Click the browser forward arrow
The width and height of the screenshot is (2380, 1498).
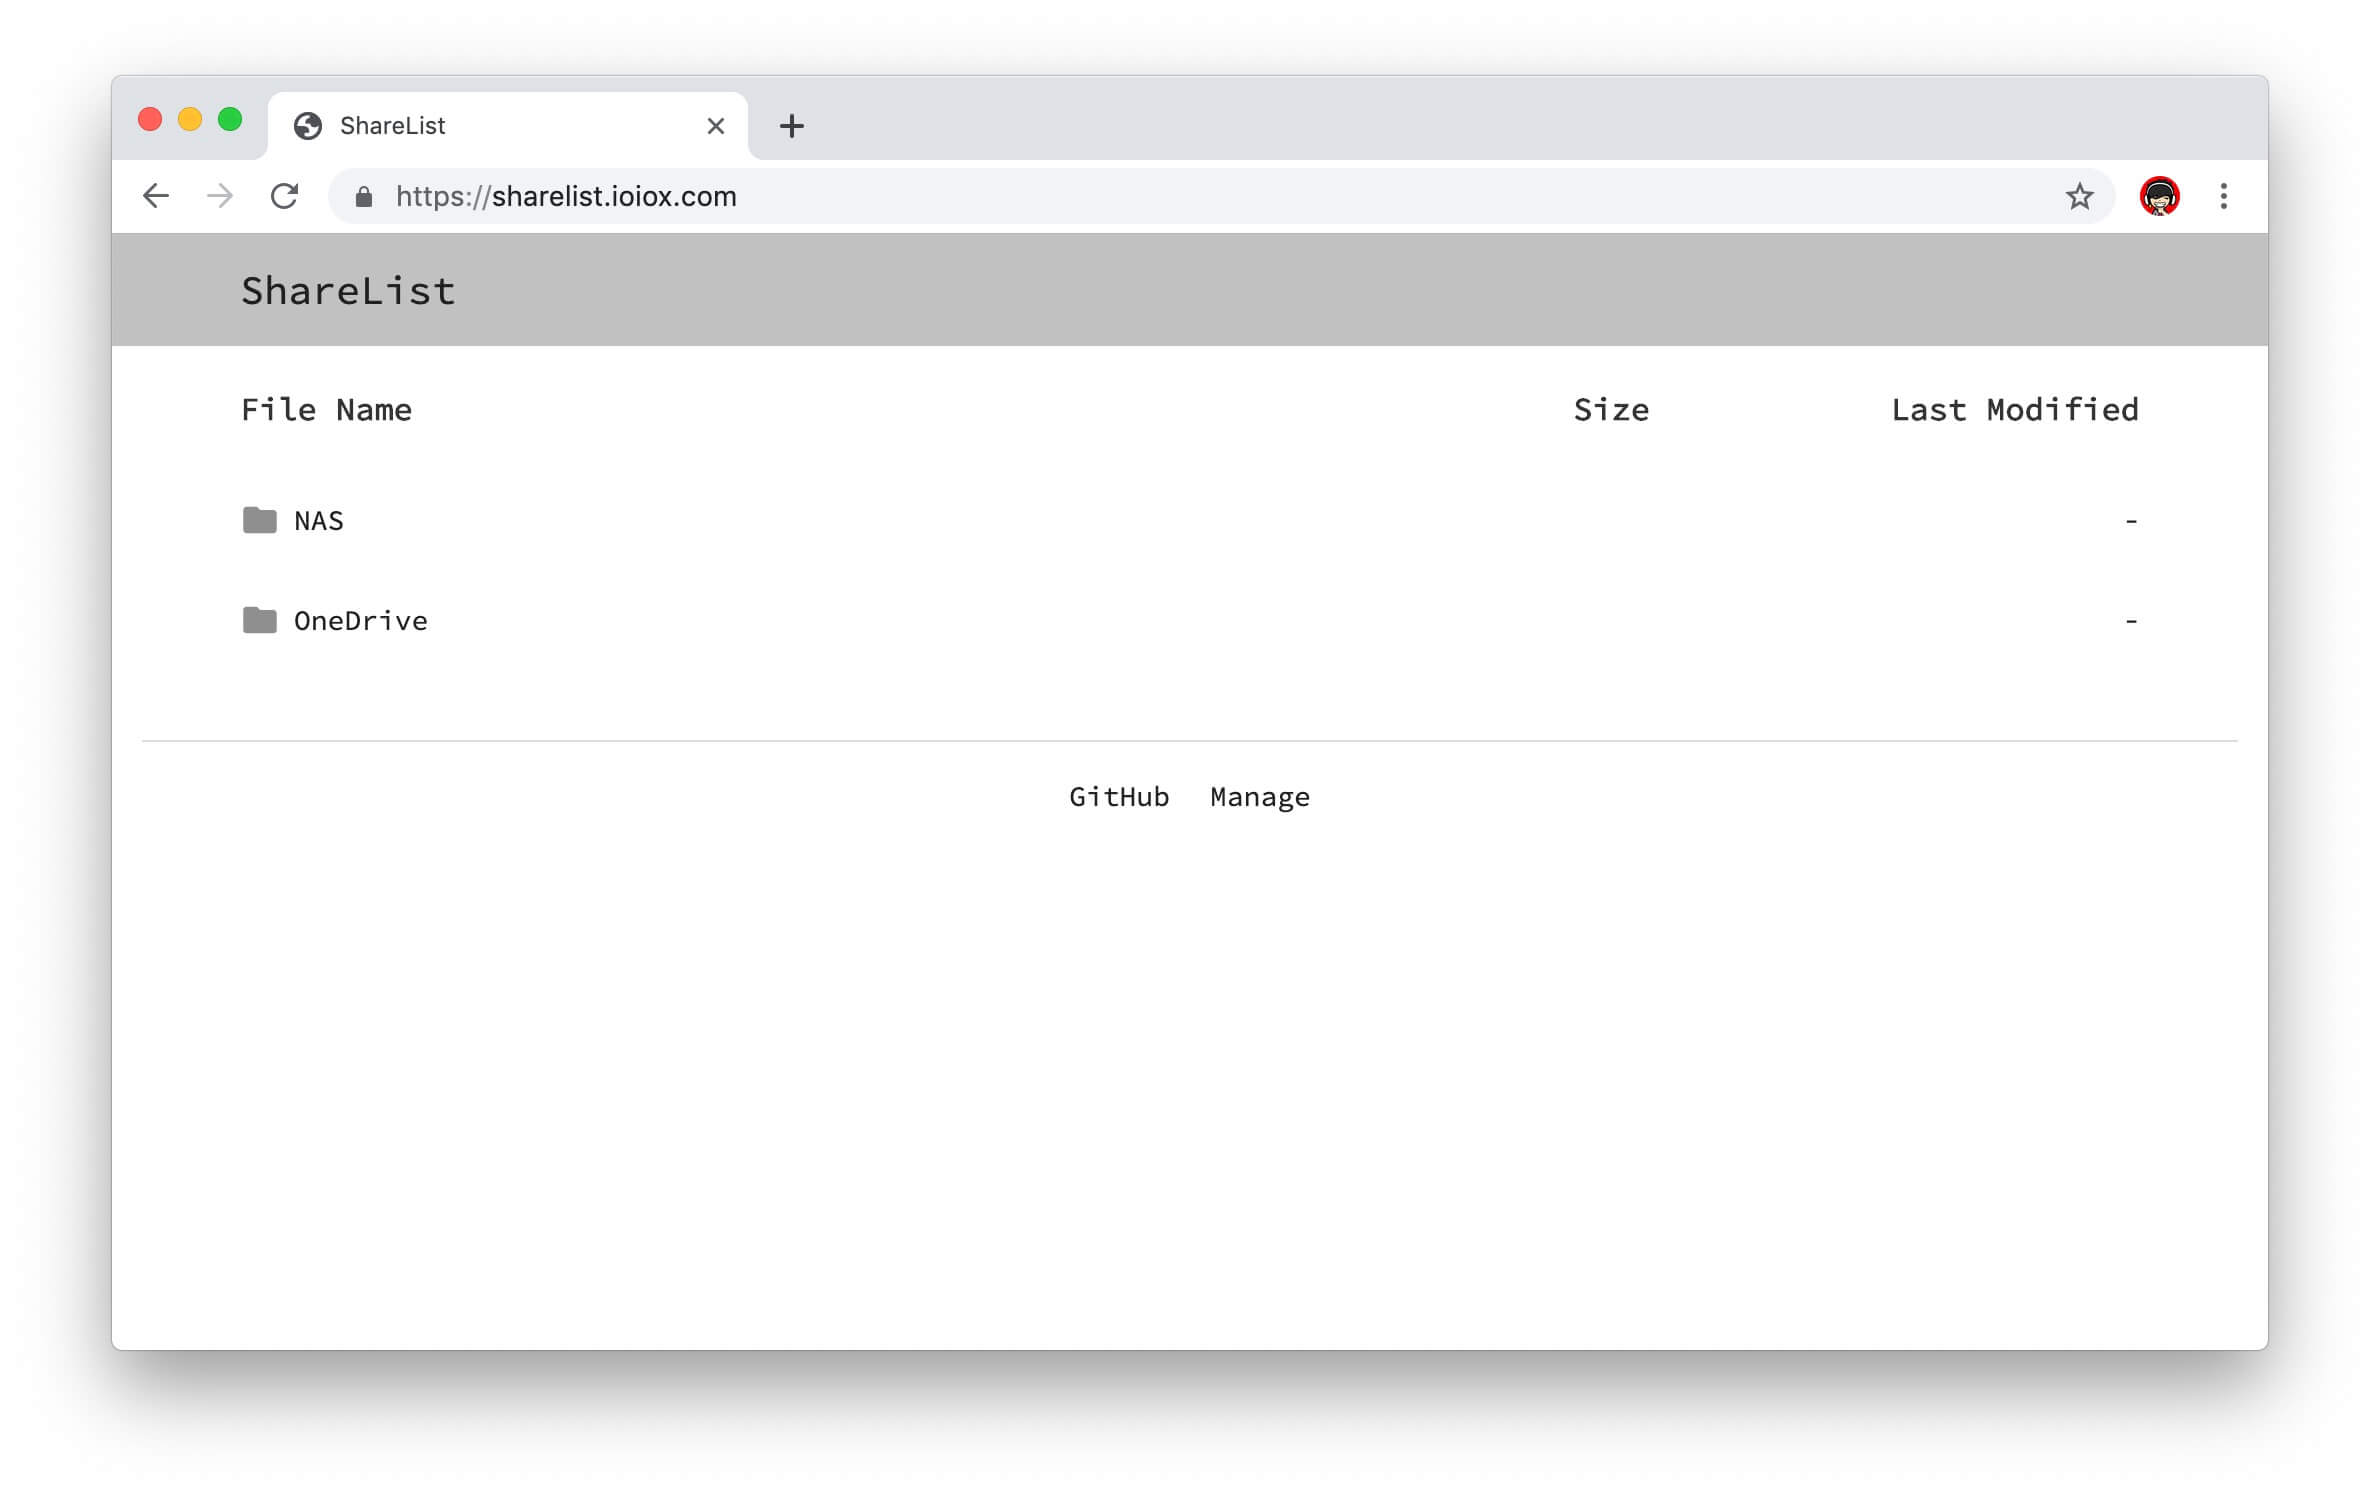point(220,196)
